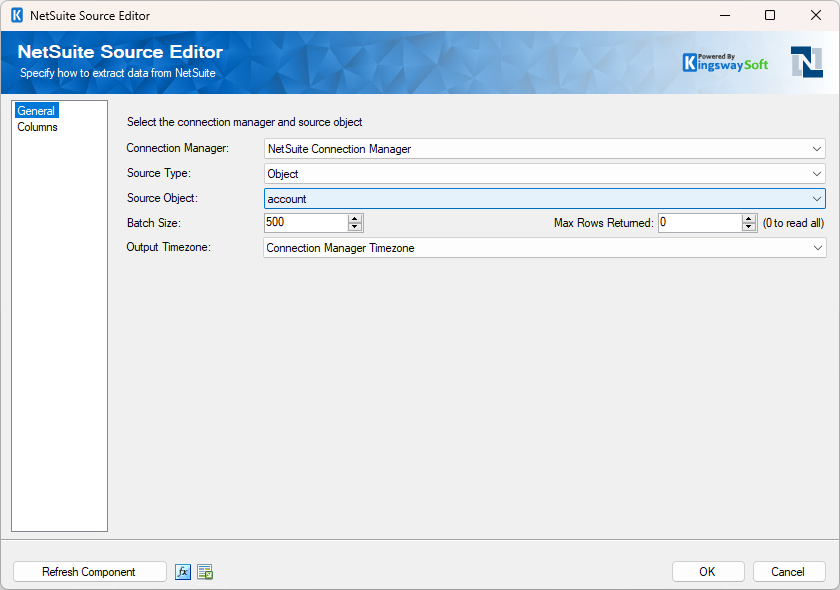
Task: Increase Max Rows Returned value
Action: point(749,219)
